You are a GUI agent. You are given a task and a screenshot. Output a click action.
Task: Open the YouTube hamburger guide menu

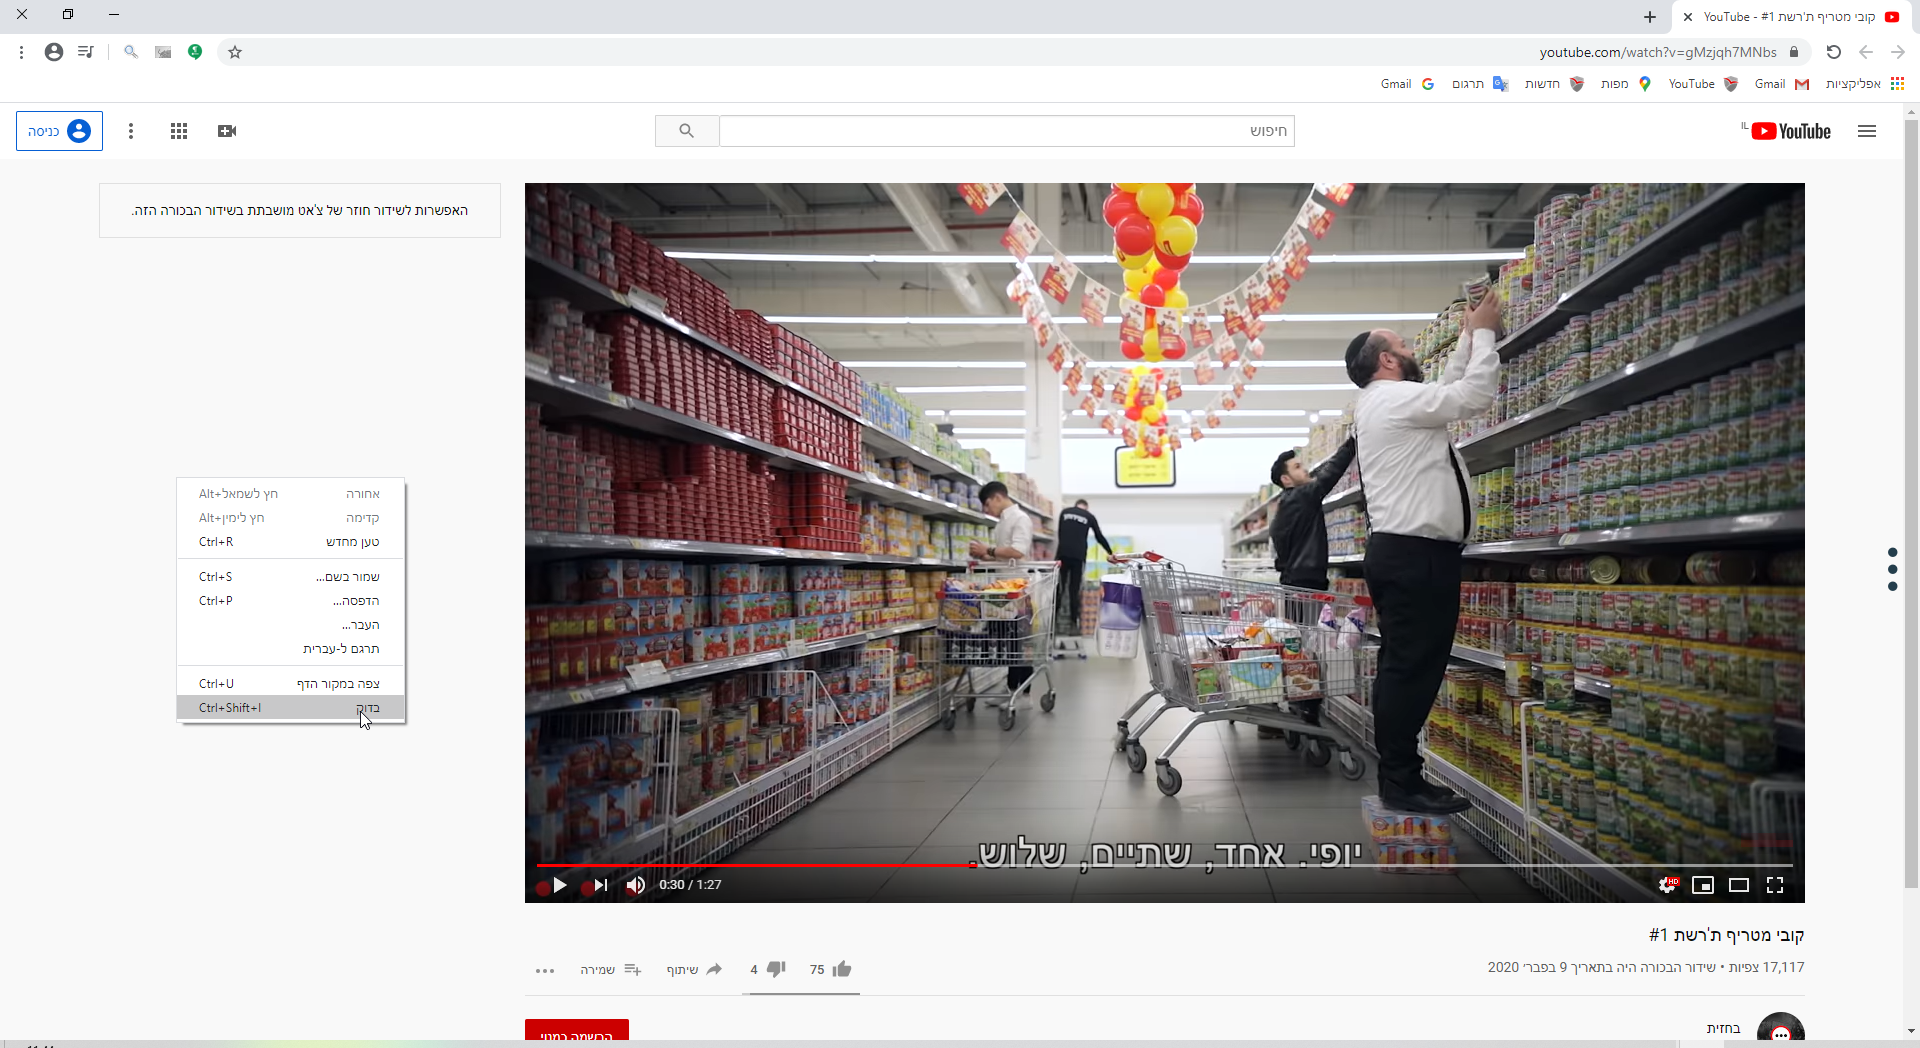(1867, 131)
